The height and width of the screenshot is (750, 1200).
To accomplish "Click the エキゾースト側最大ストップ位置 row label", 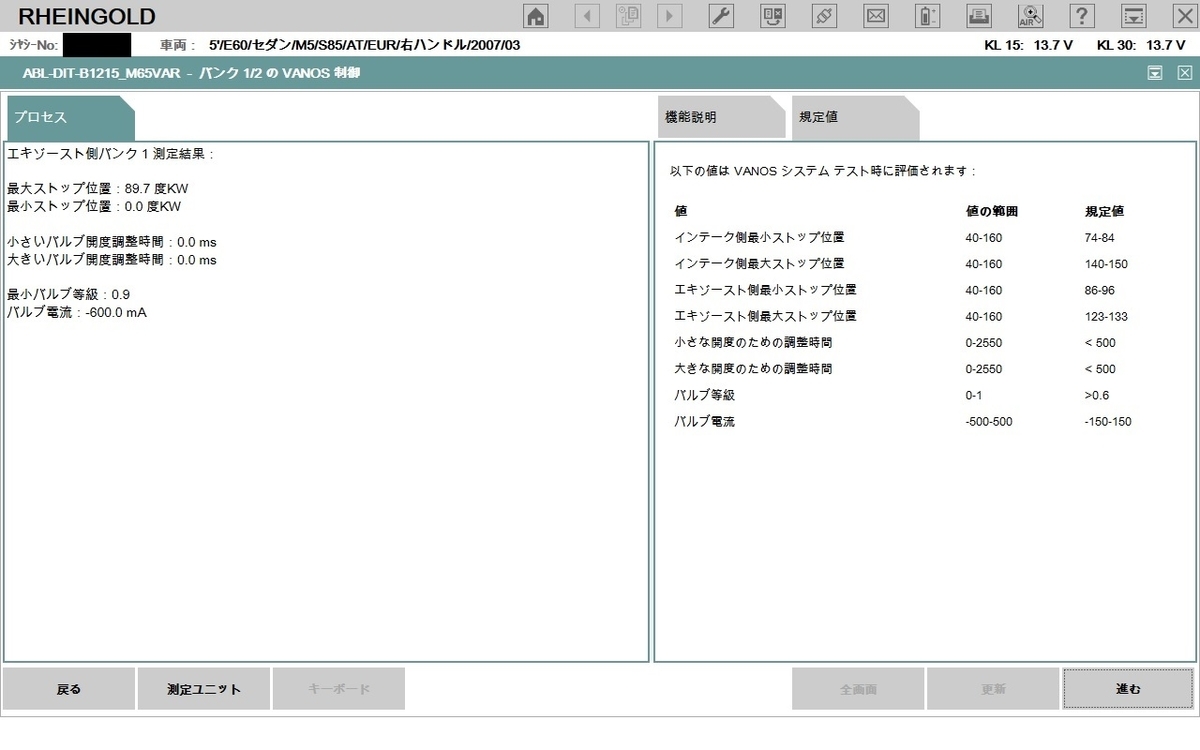I will click(765, 316).
